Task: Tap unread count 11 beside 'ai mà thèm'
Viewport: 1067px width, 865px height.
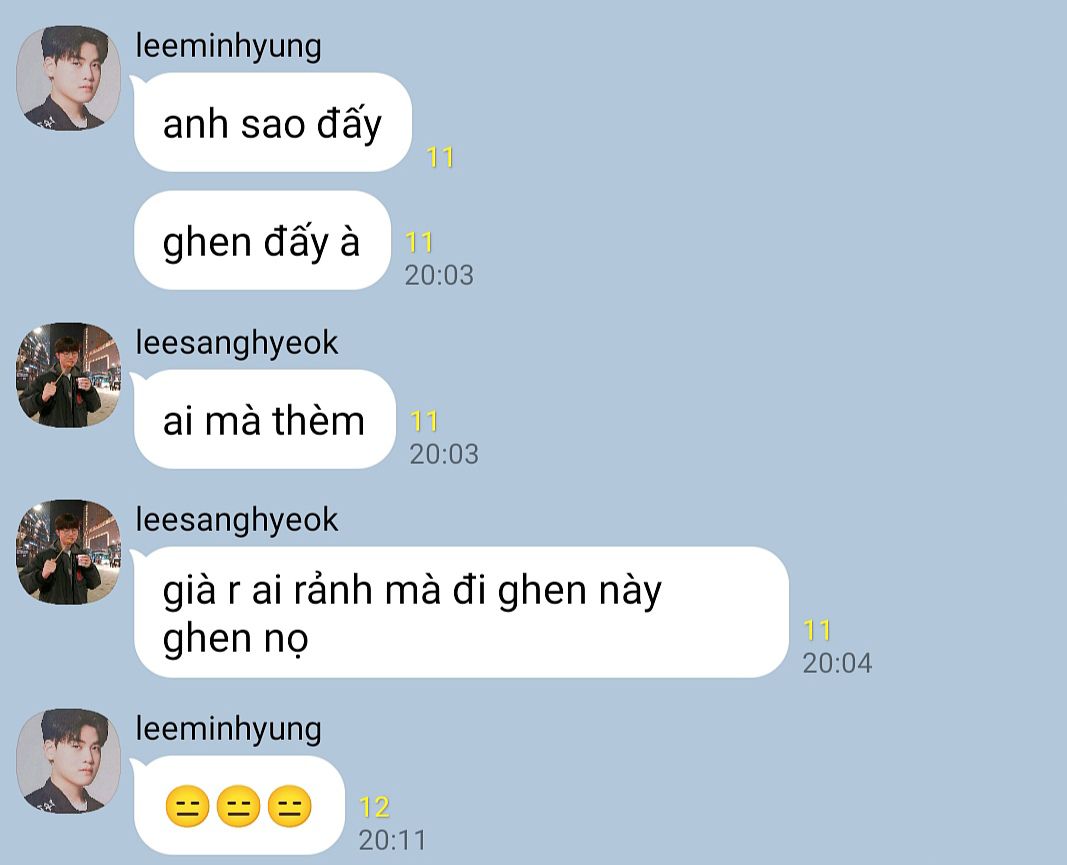Action: [424, 421]
